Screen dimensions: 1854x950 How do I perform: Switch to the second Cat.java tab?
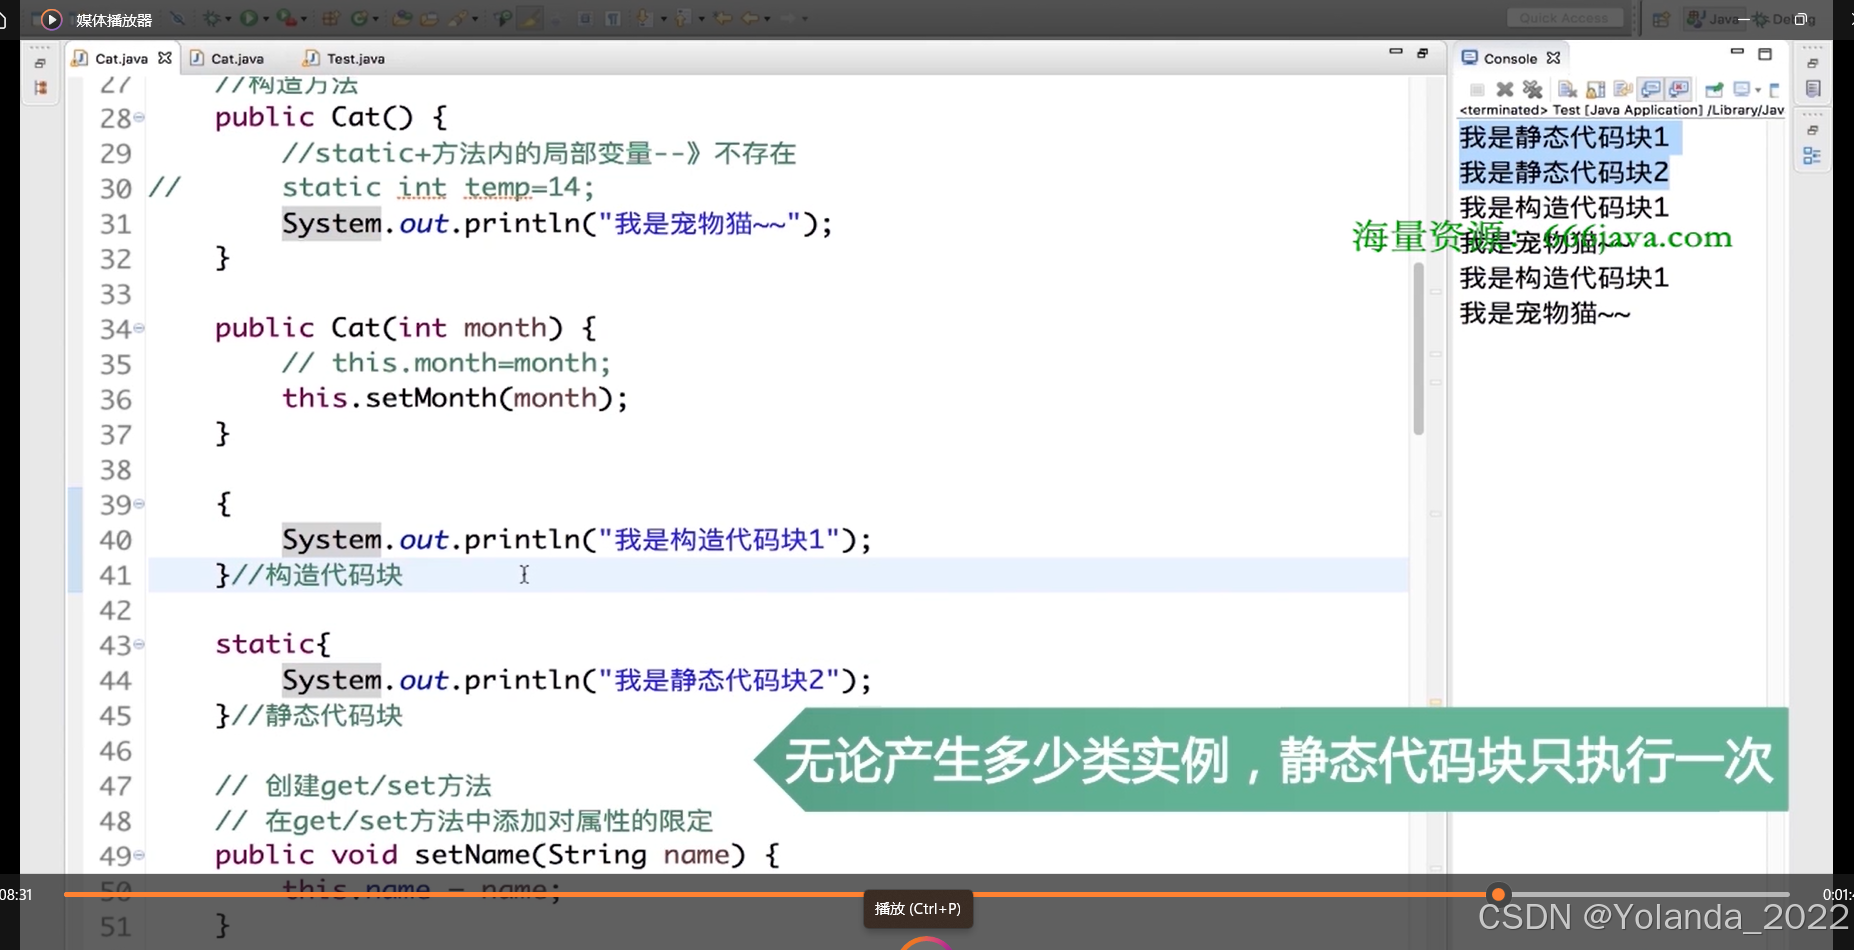[227, 58]
